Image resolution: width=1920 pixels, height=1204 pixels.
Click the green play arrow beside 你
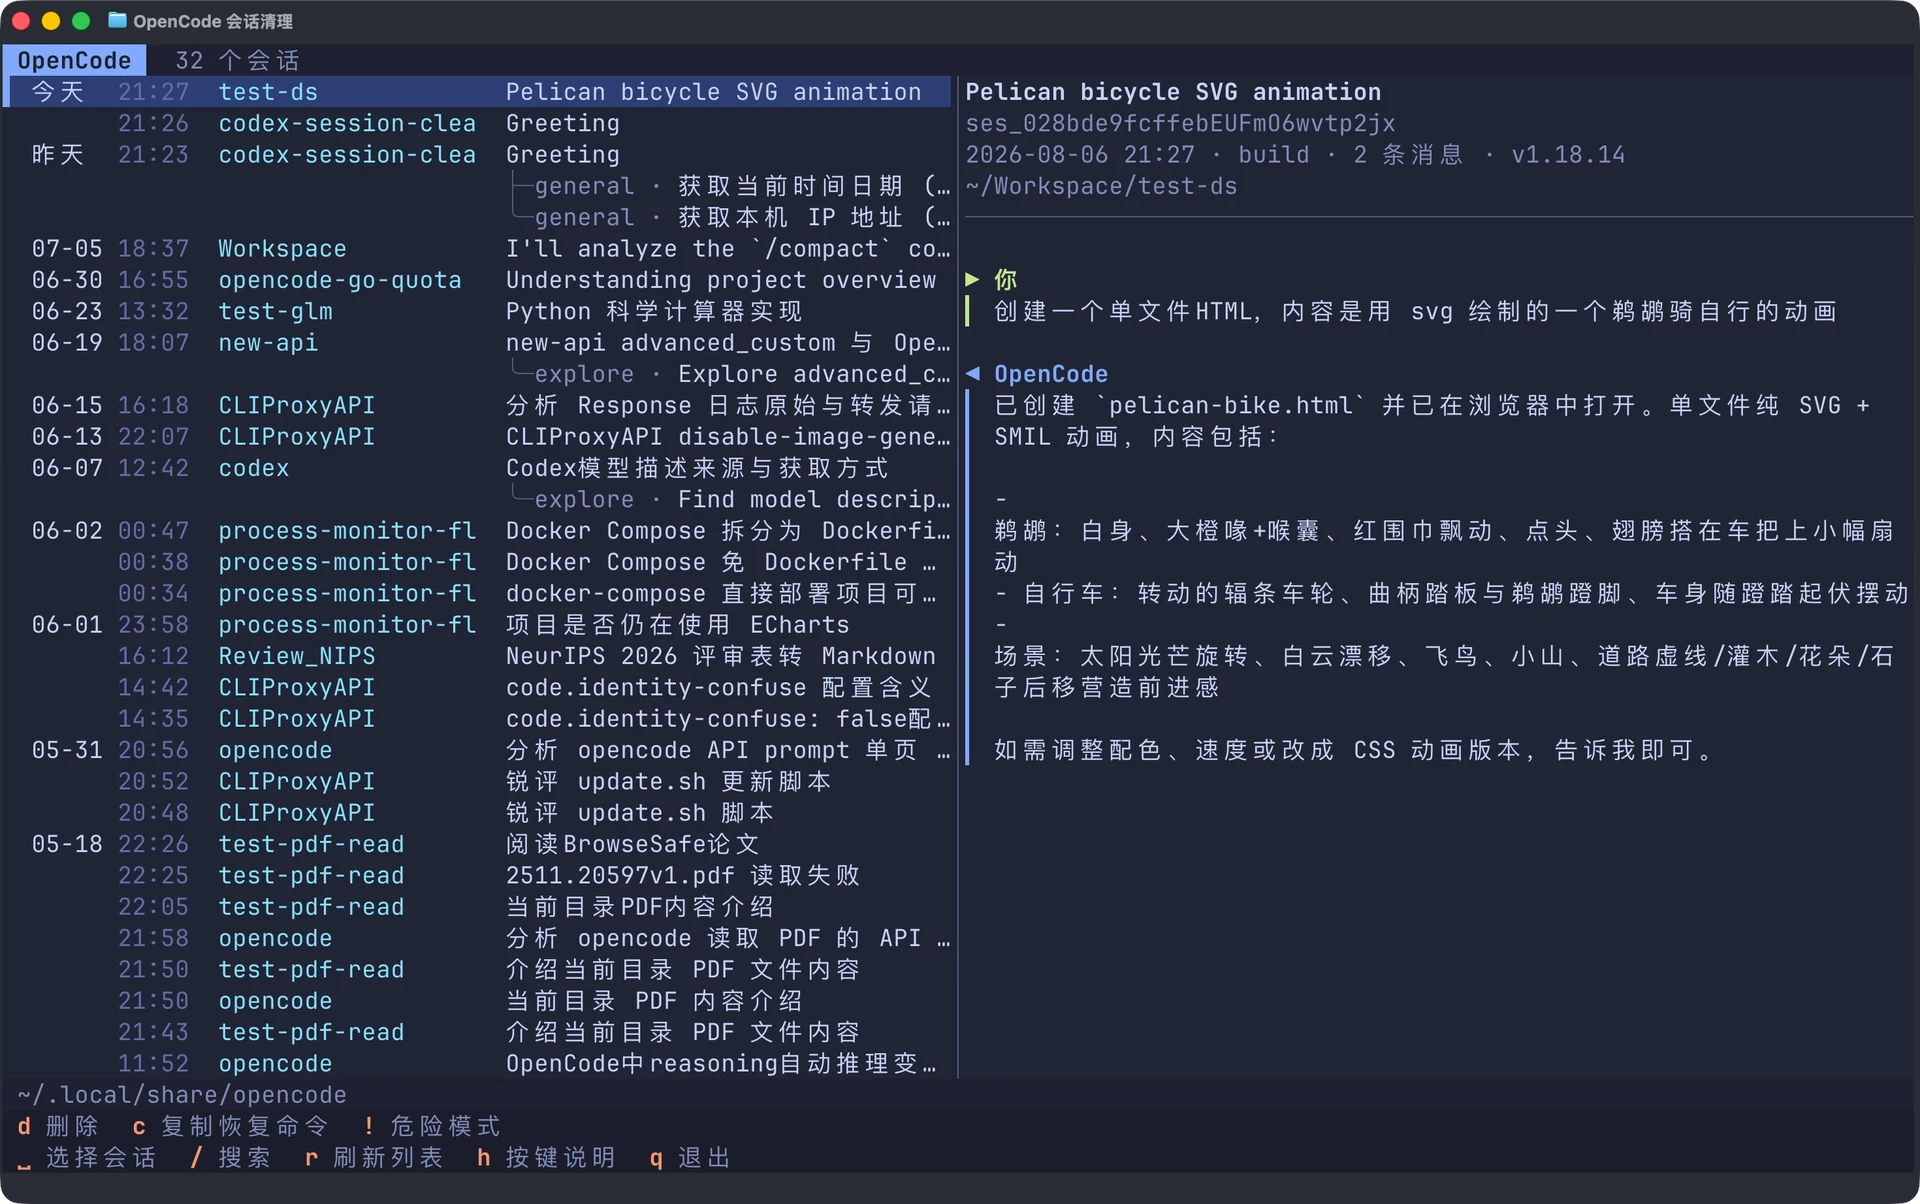click(x=972, y=280)
